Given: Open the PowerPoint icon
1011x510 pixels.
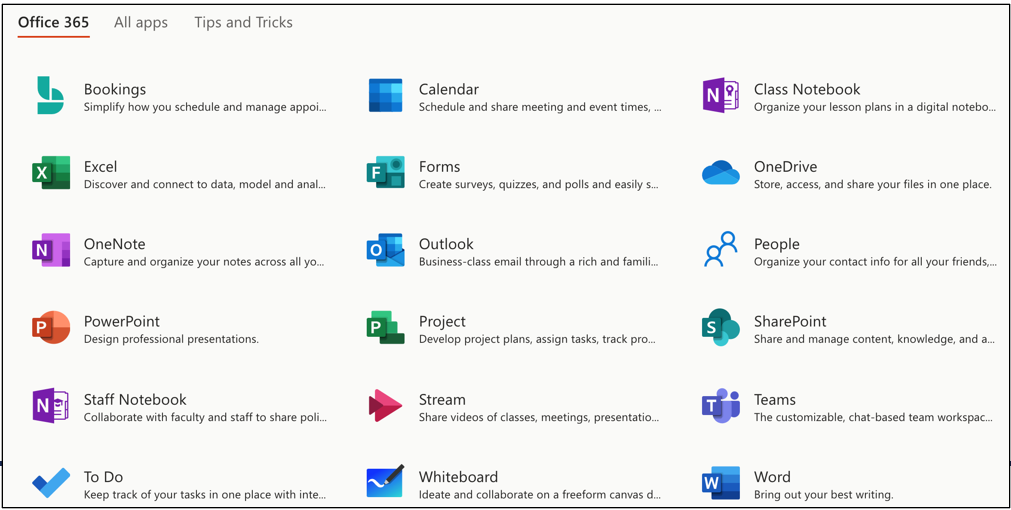Looking at the screenshot, I should pos(50,328).
